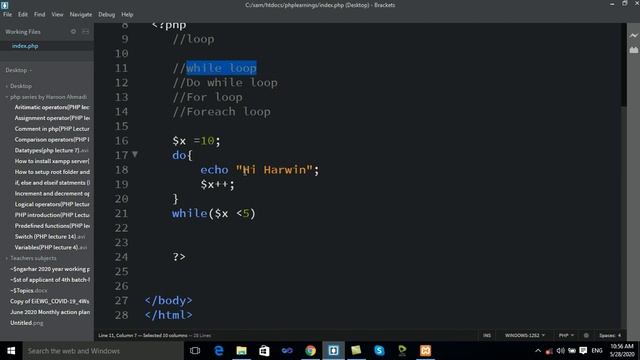Viewport: 640px width, 360px height.
Task: Open the File menu
Action: tap(7, 14)
